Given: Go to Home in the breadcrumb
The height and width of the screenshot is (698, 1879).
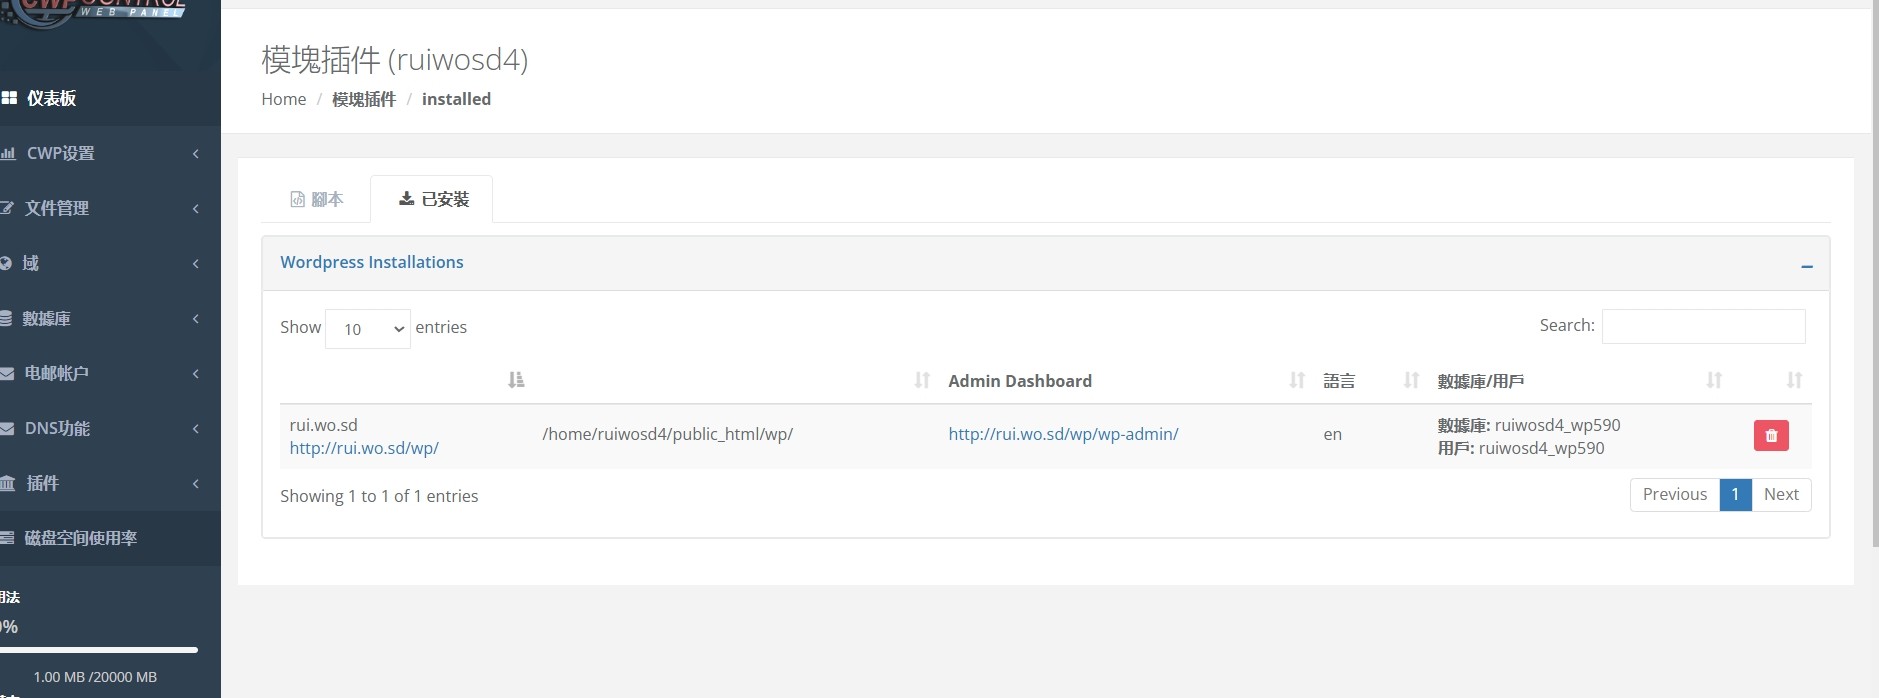Looking at the screenshot, I should [284, 99].
